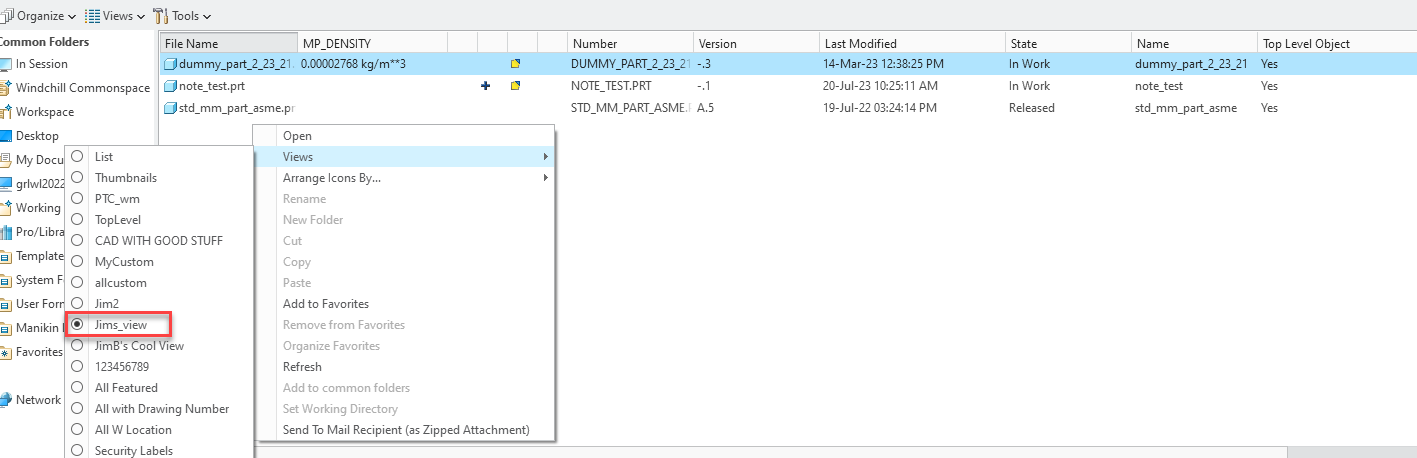Open Windchill Commonspace from Common Folders

(82, 88)
